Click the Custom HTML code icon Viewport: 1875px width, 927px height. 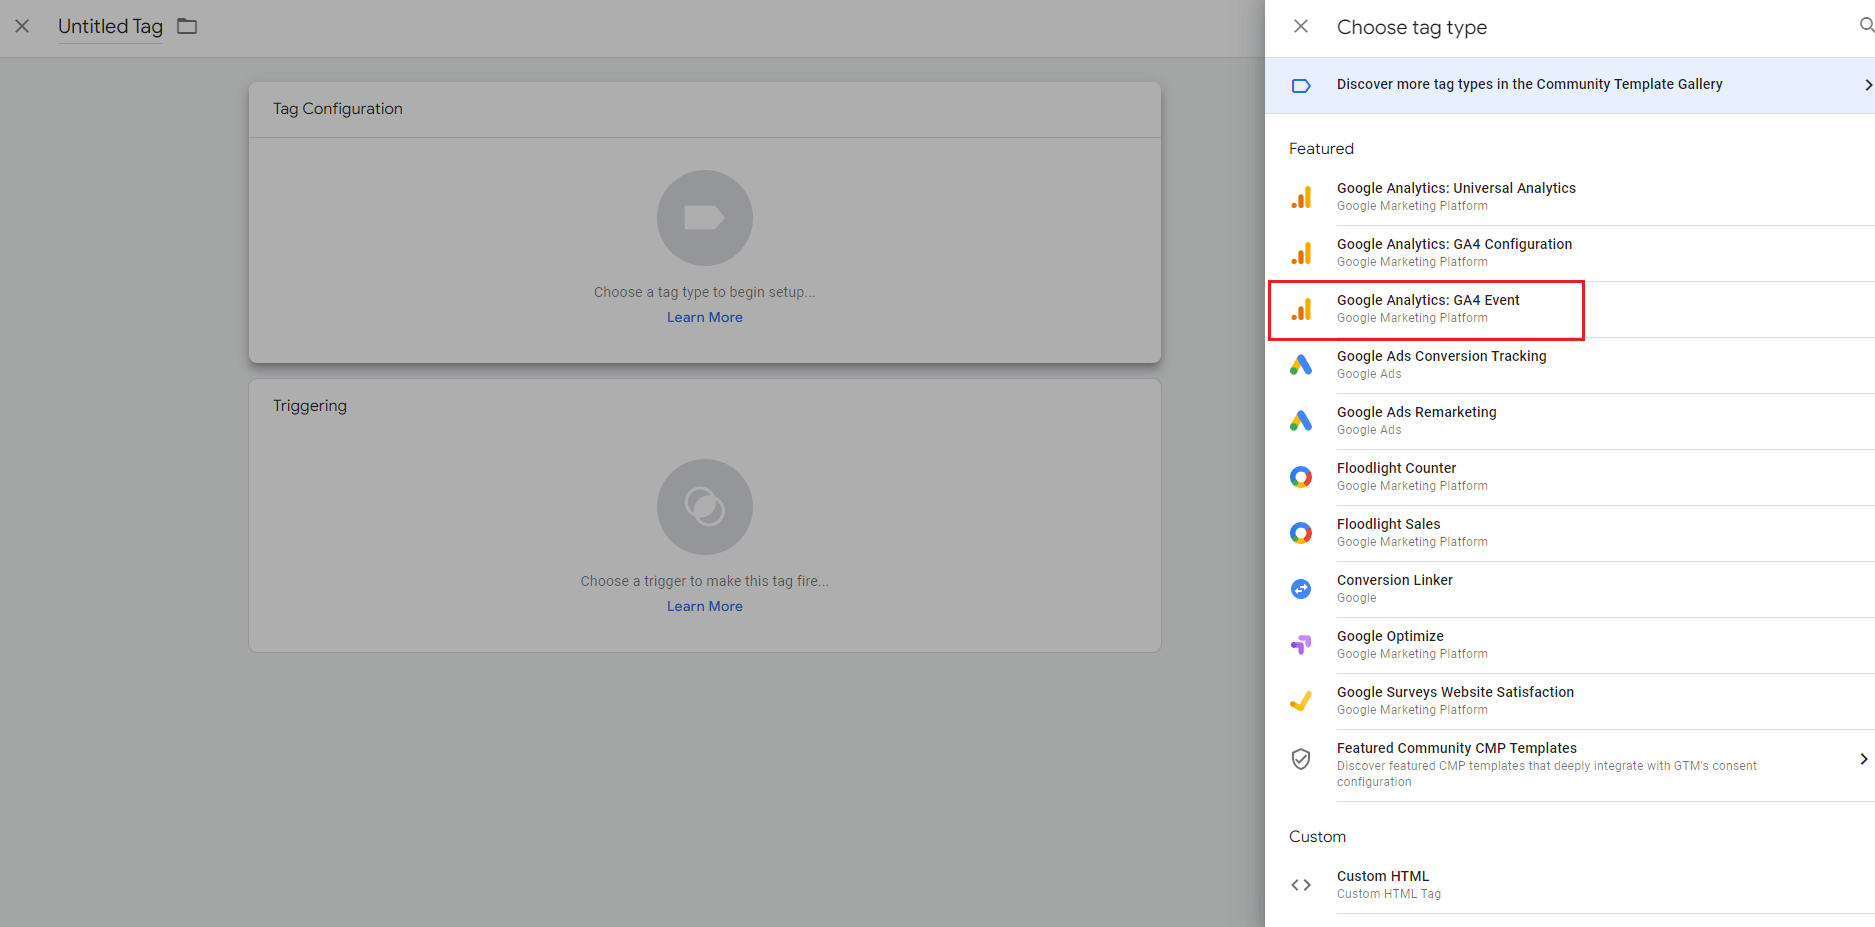[x=1301, y=884]
